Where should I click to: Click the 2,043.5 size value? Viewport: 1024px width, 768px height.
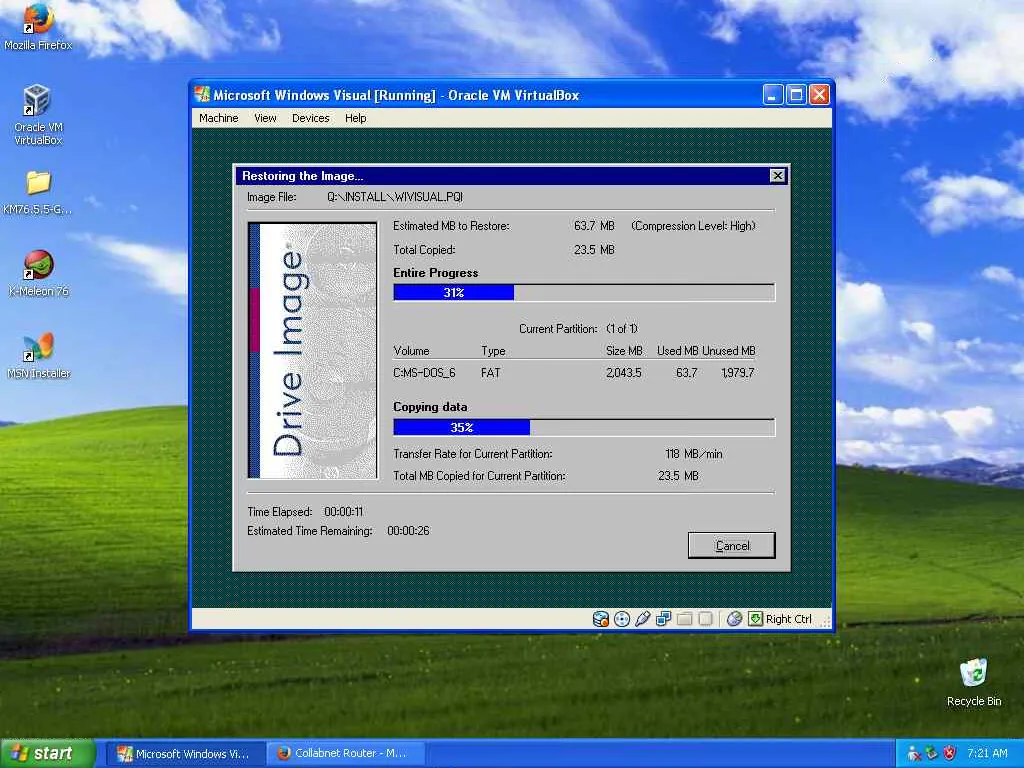tap(624, 373)
